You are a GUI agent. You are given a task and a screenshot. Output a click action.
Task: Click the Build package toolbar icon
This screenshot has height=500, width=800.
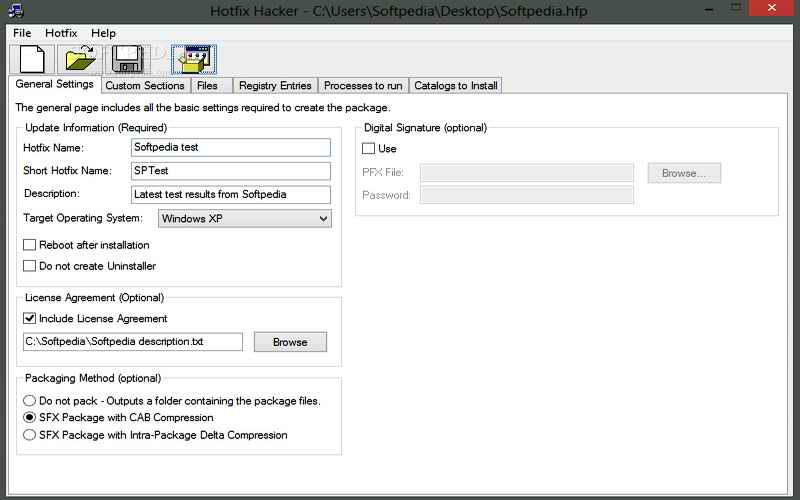[192, 60]
